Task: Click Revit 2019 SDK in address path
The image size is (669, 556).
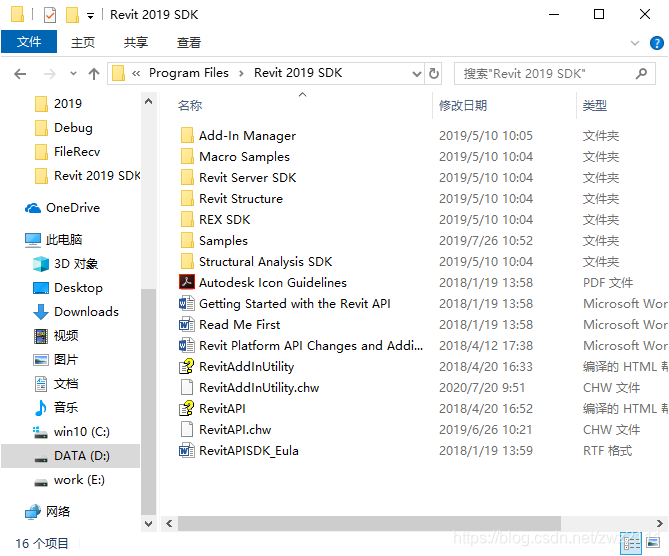Action: (x=298, y=73)
